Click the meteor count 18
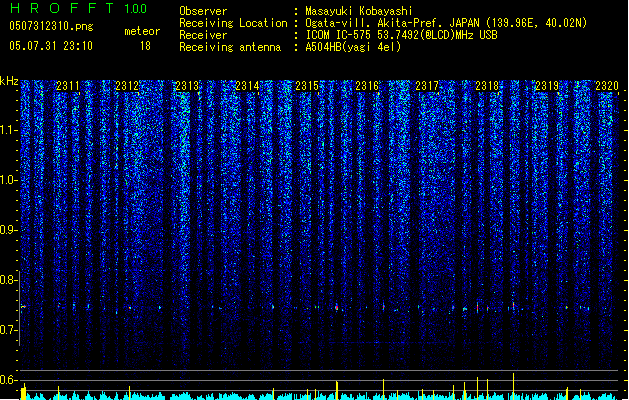629x400 pixels. (x=145, y=46)
